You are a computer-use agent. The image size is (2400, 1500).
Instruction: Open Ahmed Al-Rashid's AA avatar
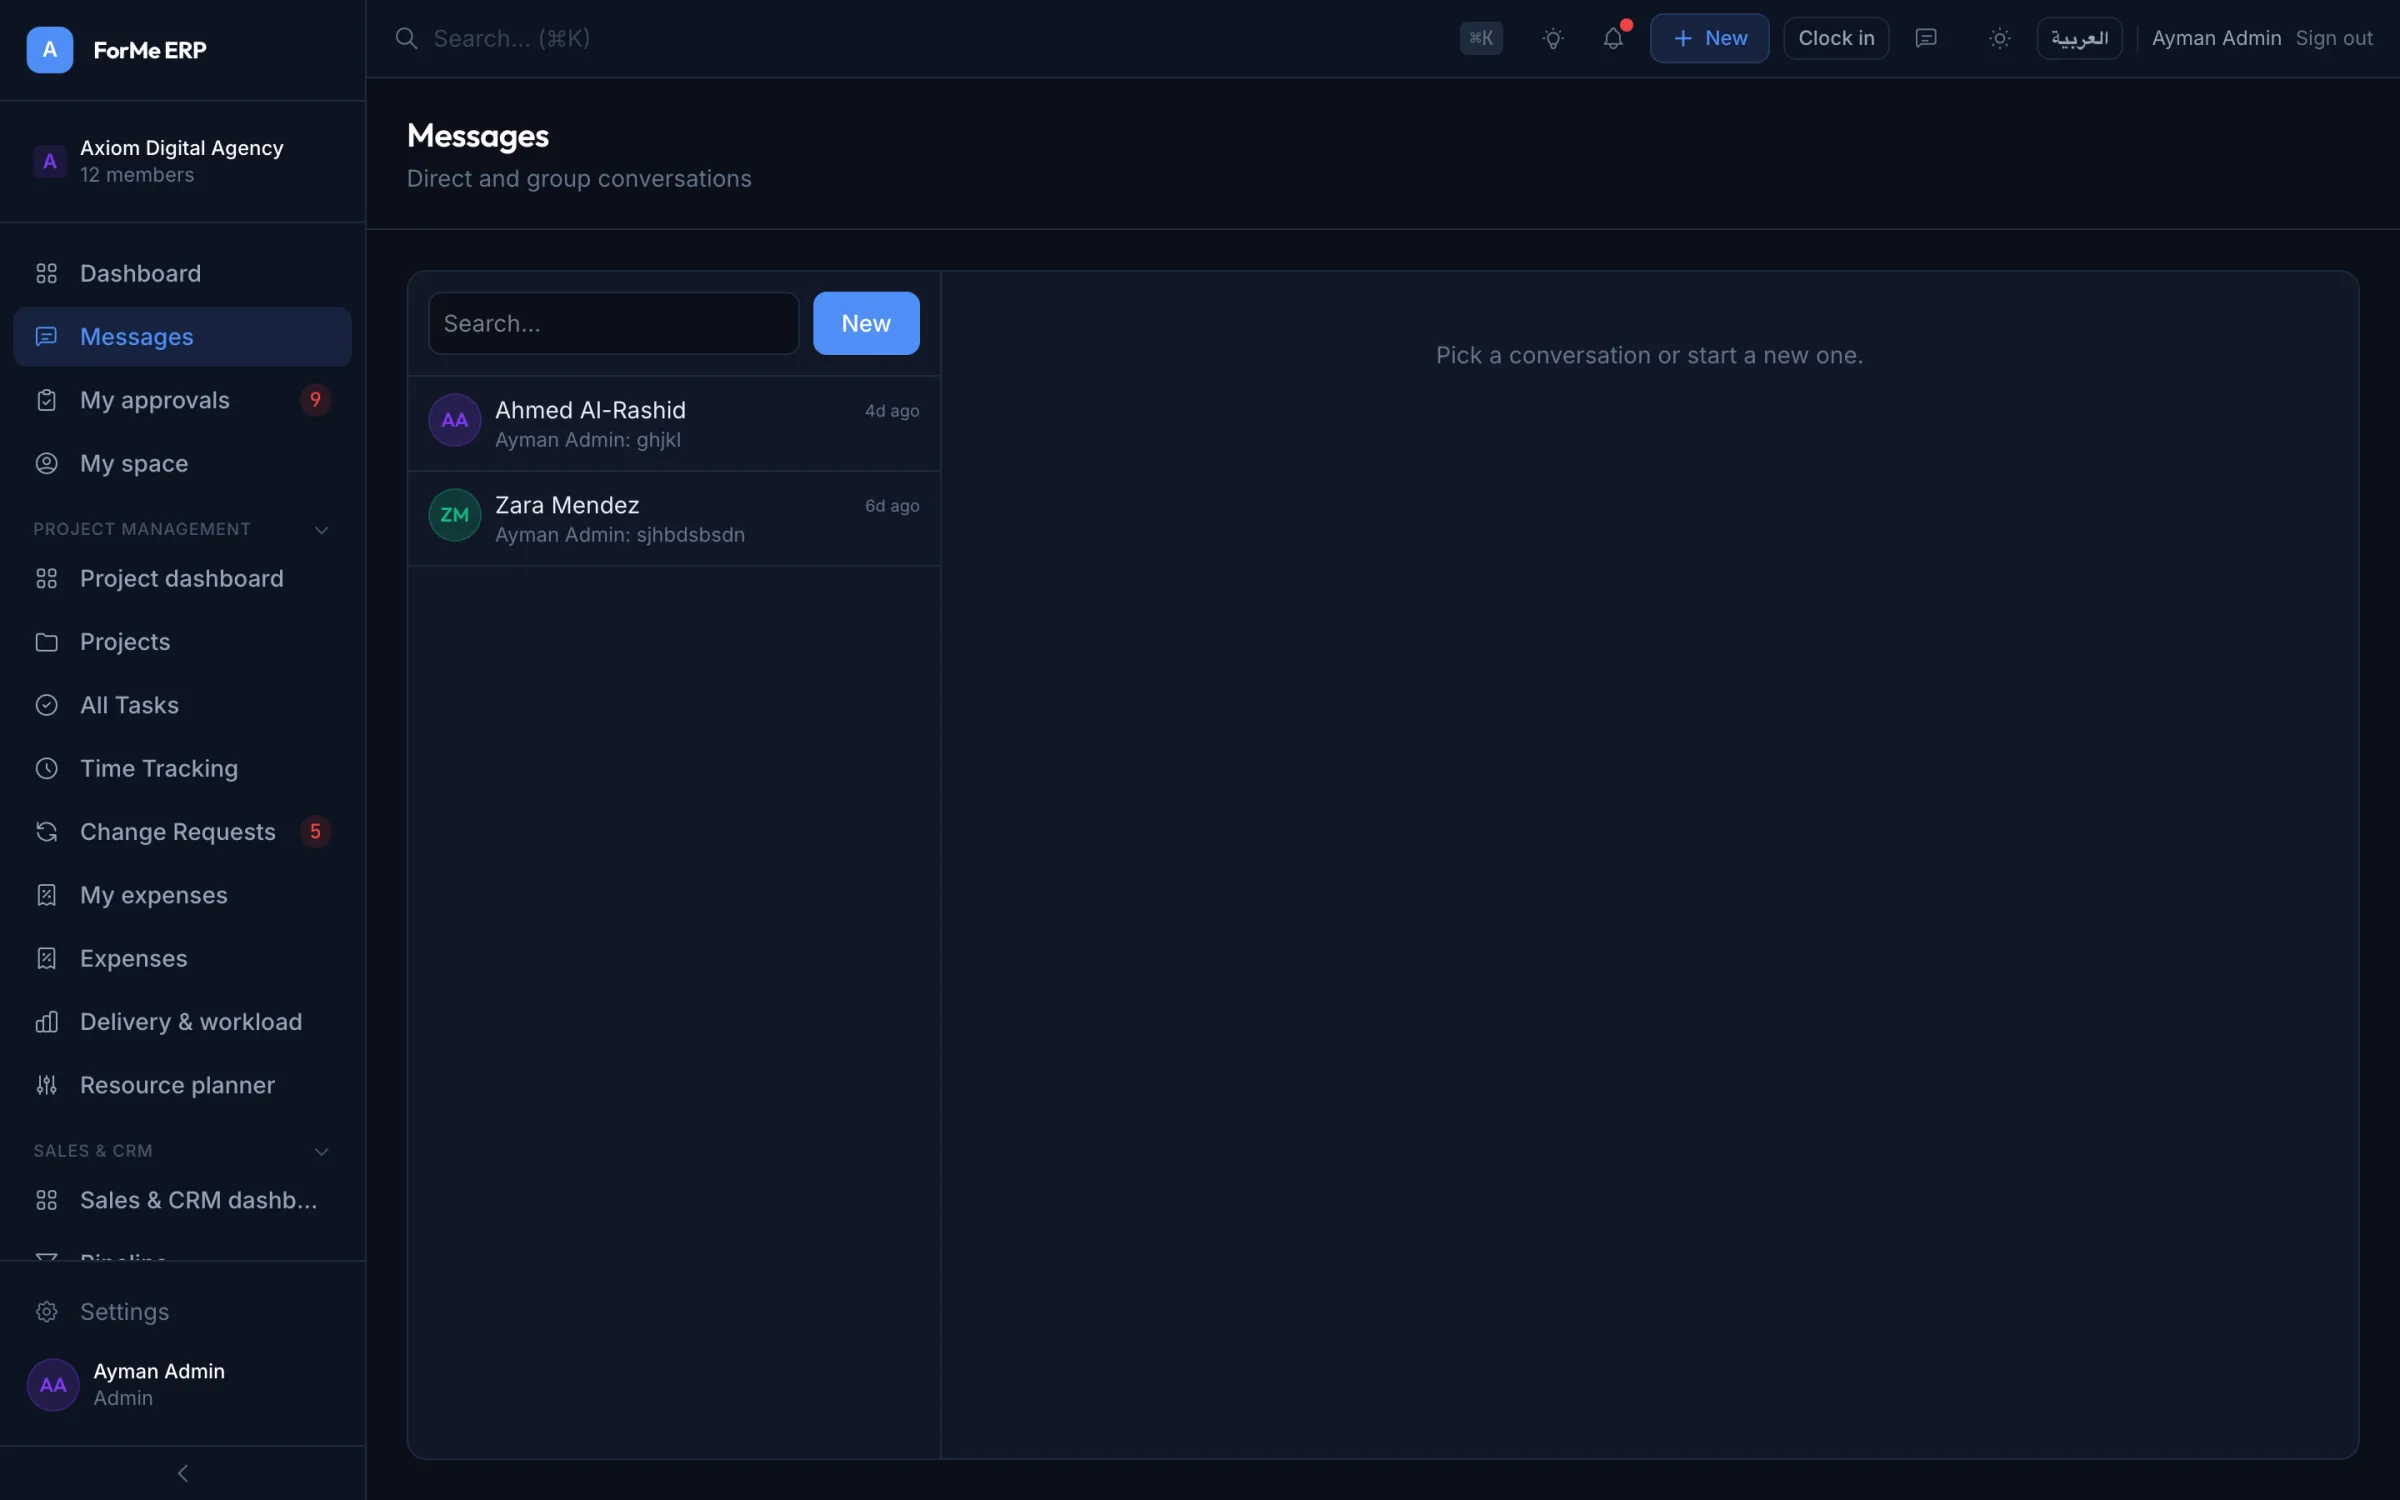[455, 420]
